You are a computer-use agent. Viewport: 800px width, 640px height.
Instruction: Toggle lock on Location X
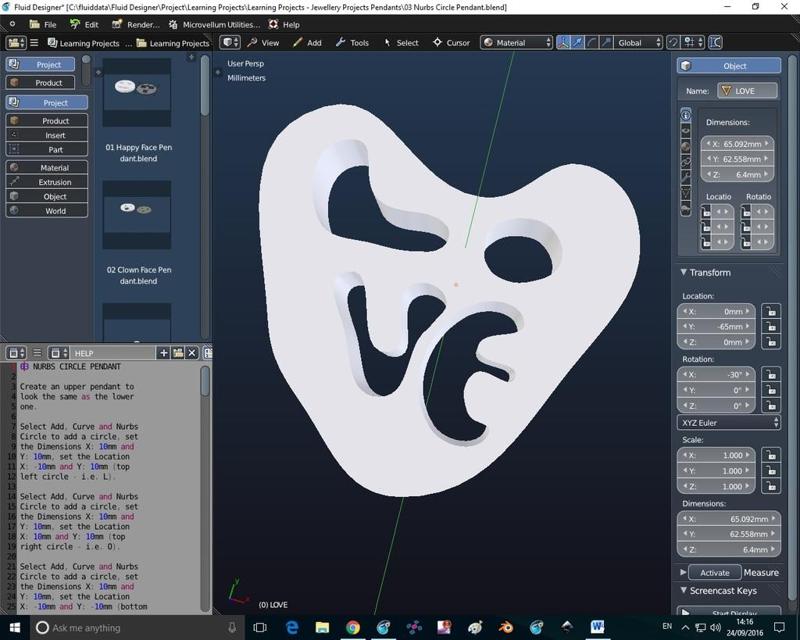[770, 312]
